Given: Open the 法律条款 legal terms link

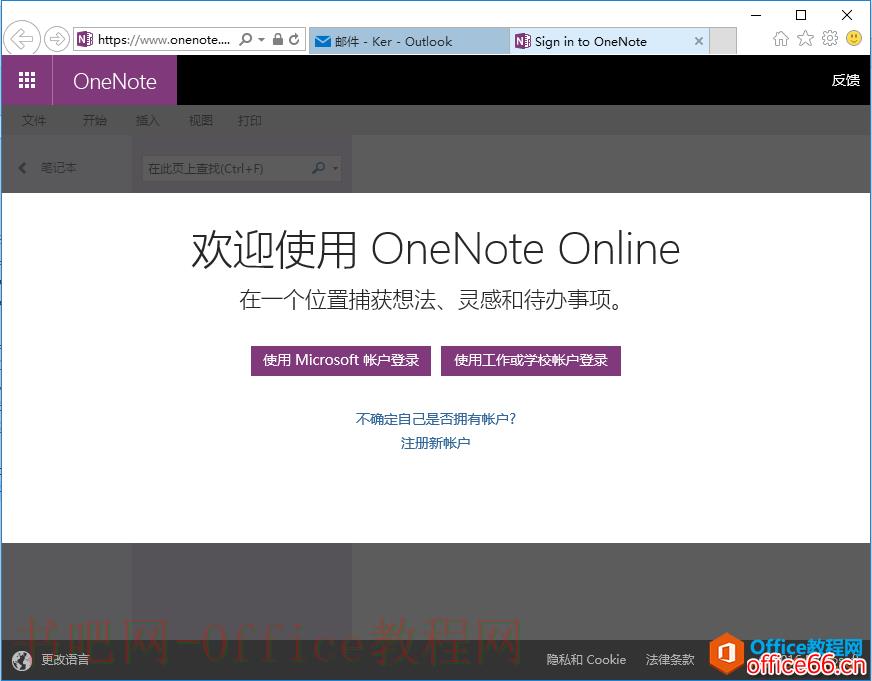Looking at the screenshot, I should (670, 660).
